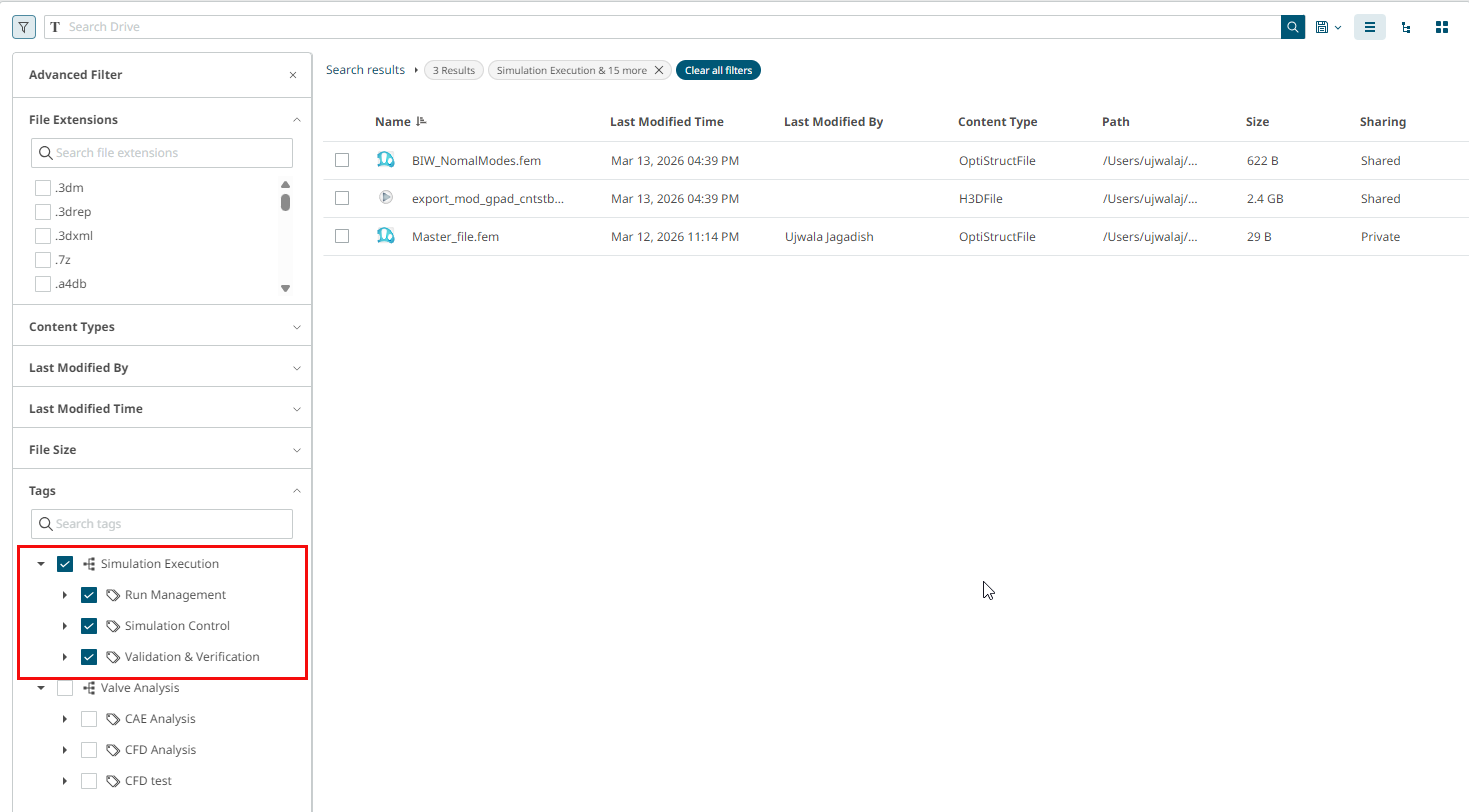Click the H3D file play icon
1469x812 pixels.
(386, 198)
